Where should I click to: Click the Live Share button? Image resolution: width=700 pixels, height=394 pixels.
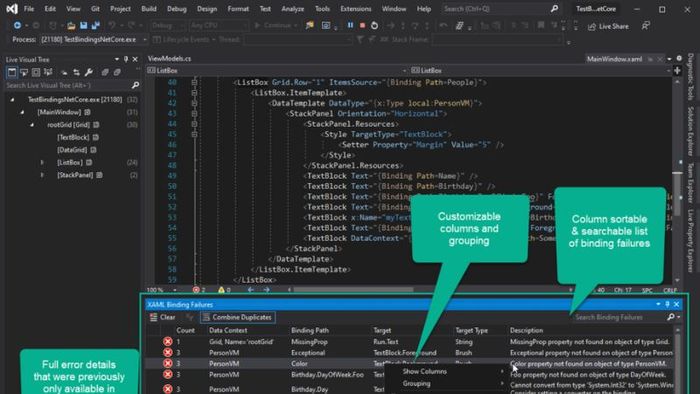click(x=608, y=26)
